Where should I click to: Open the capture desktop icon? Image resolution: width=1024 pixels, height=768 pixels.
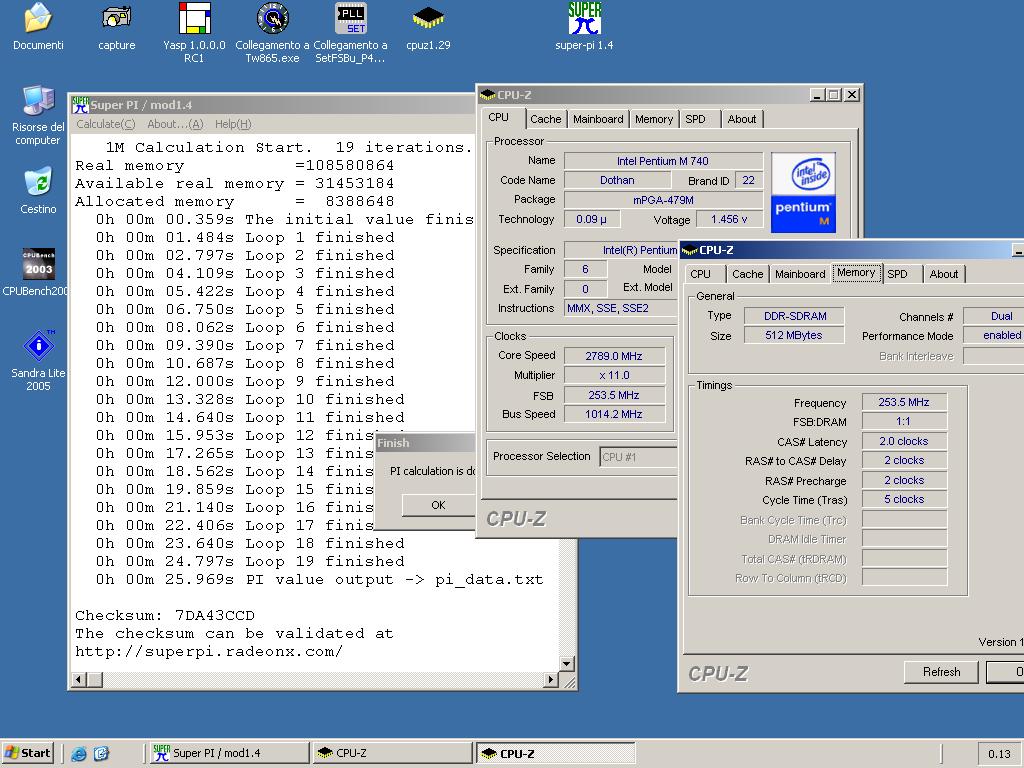[116, 18]
